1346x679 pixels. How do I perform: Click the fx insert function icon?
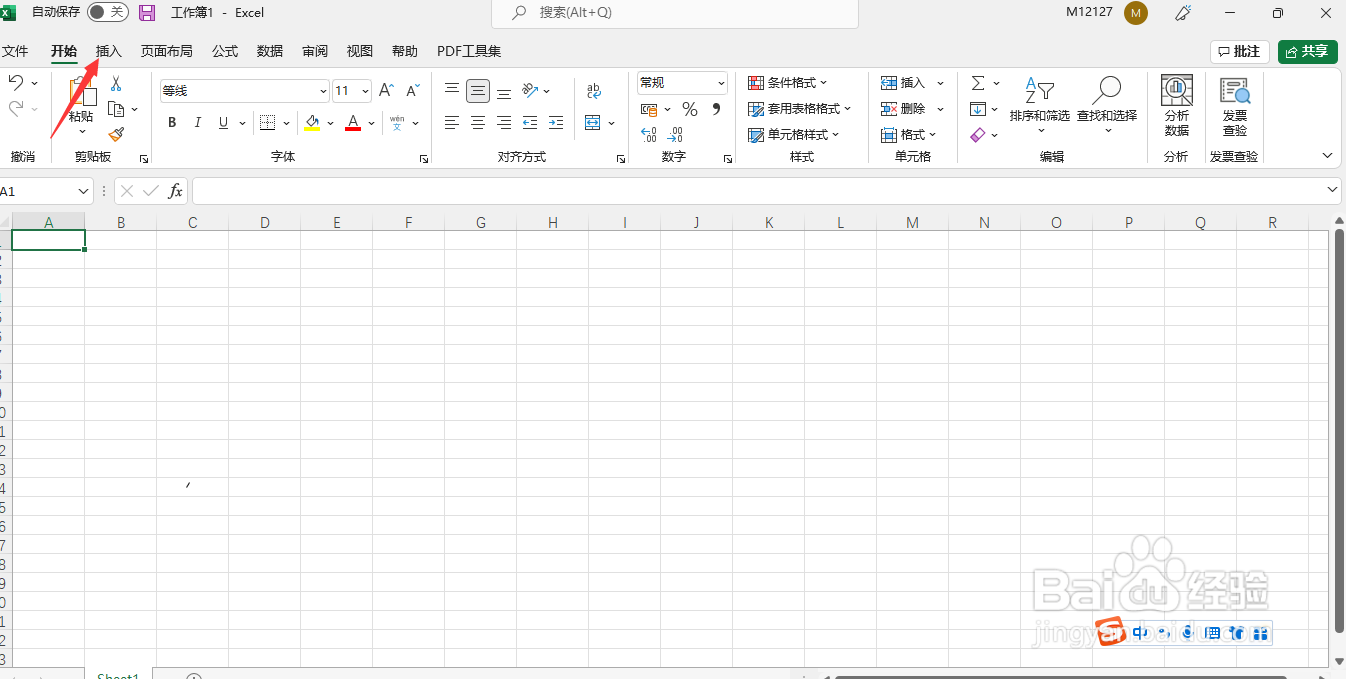(176, 191)
